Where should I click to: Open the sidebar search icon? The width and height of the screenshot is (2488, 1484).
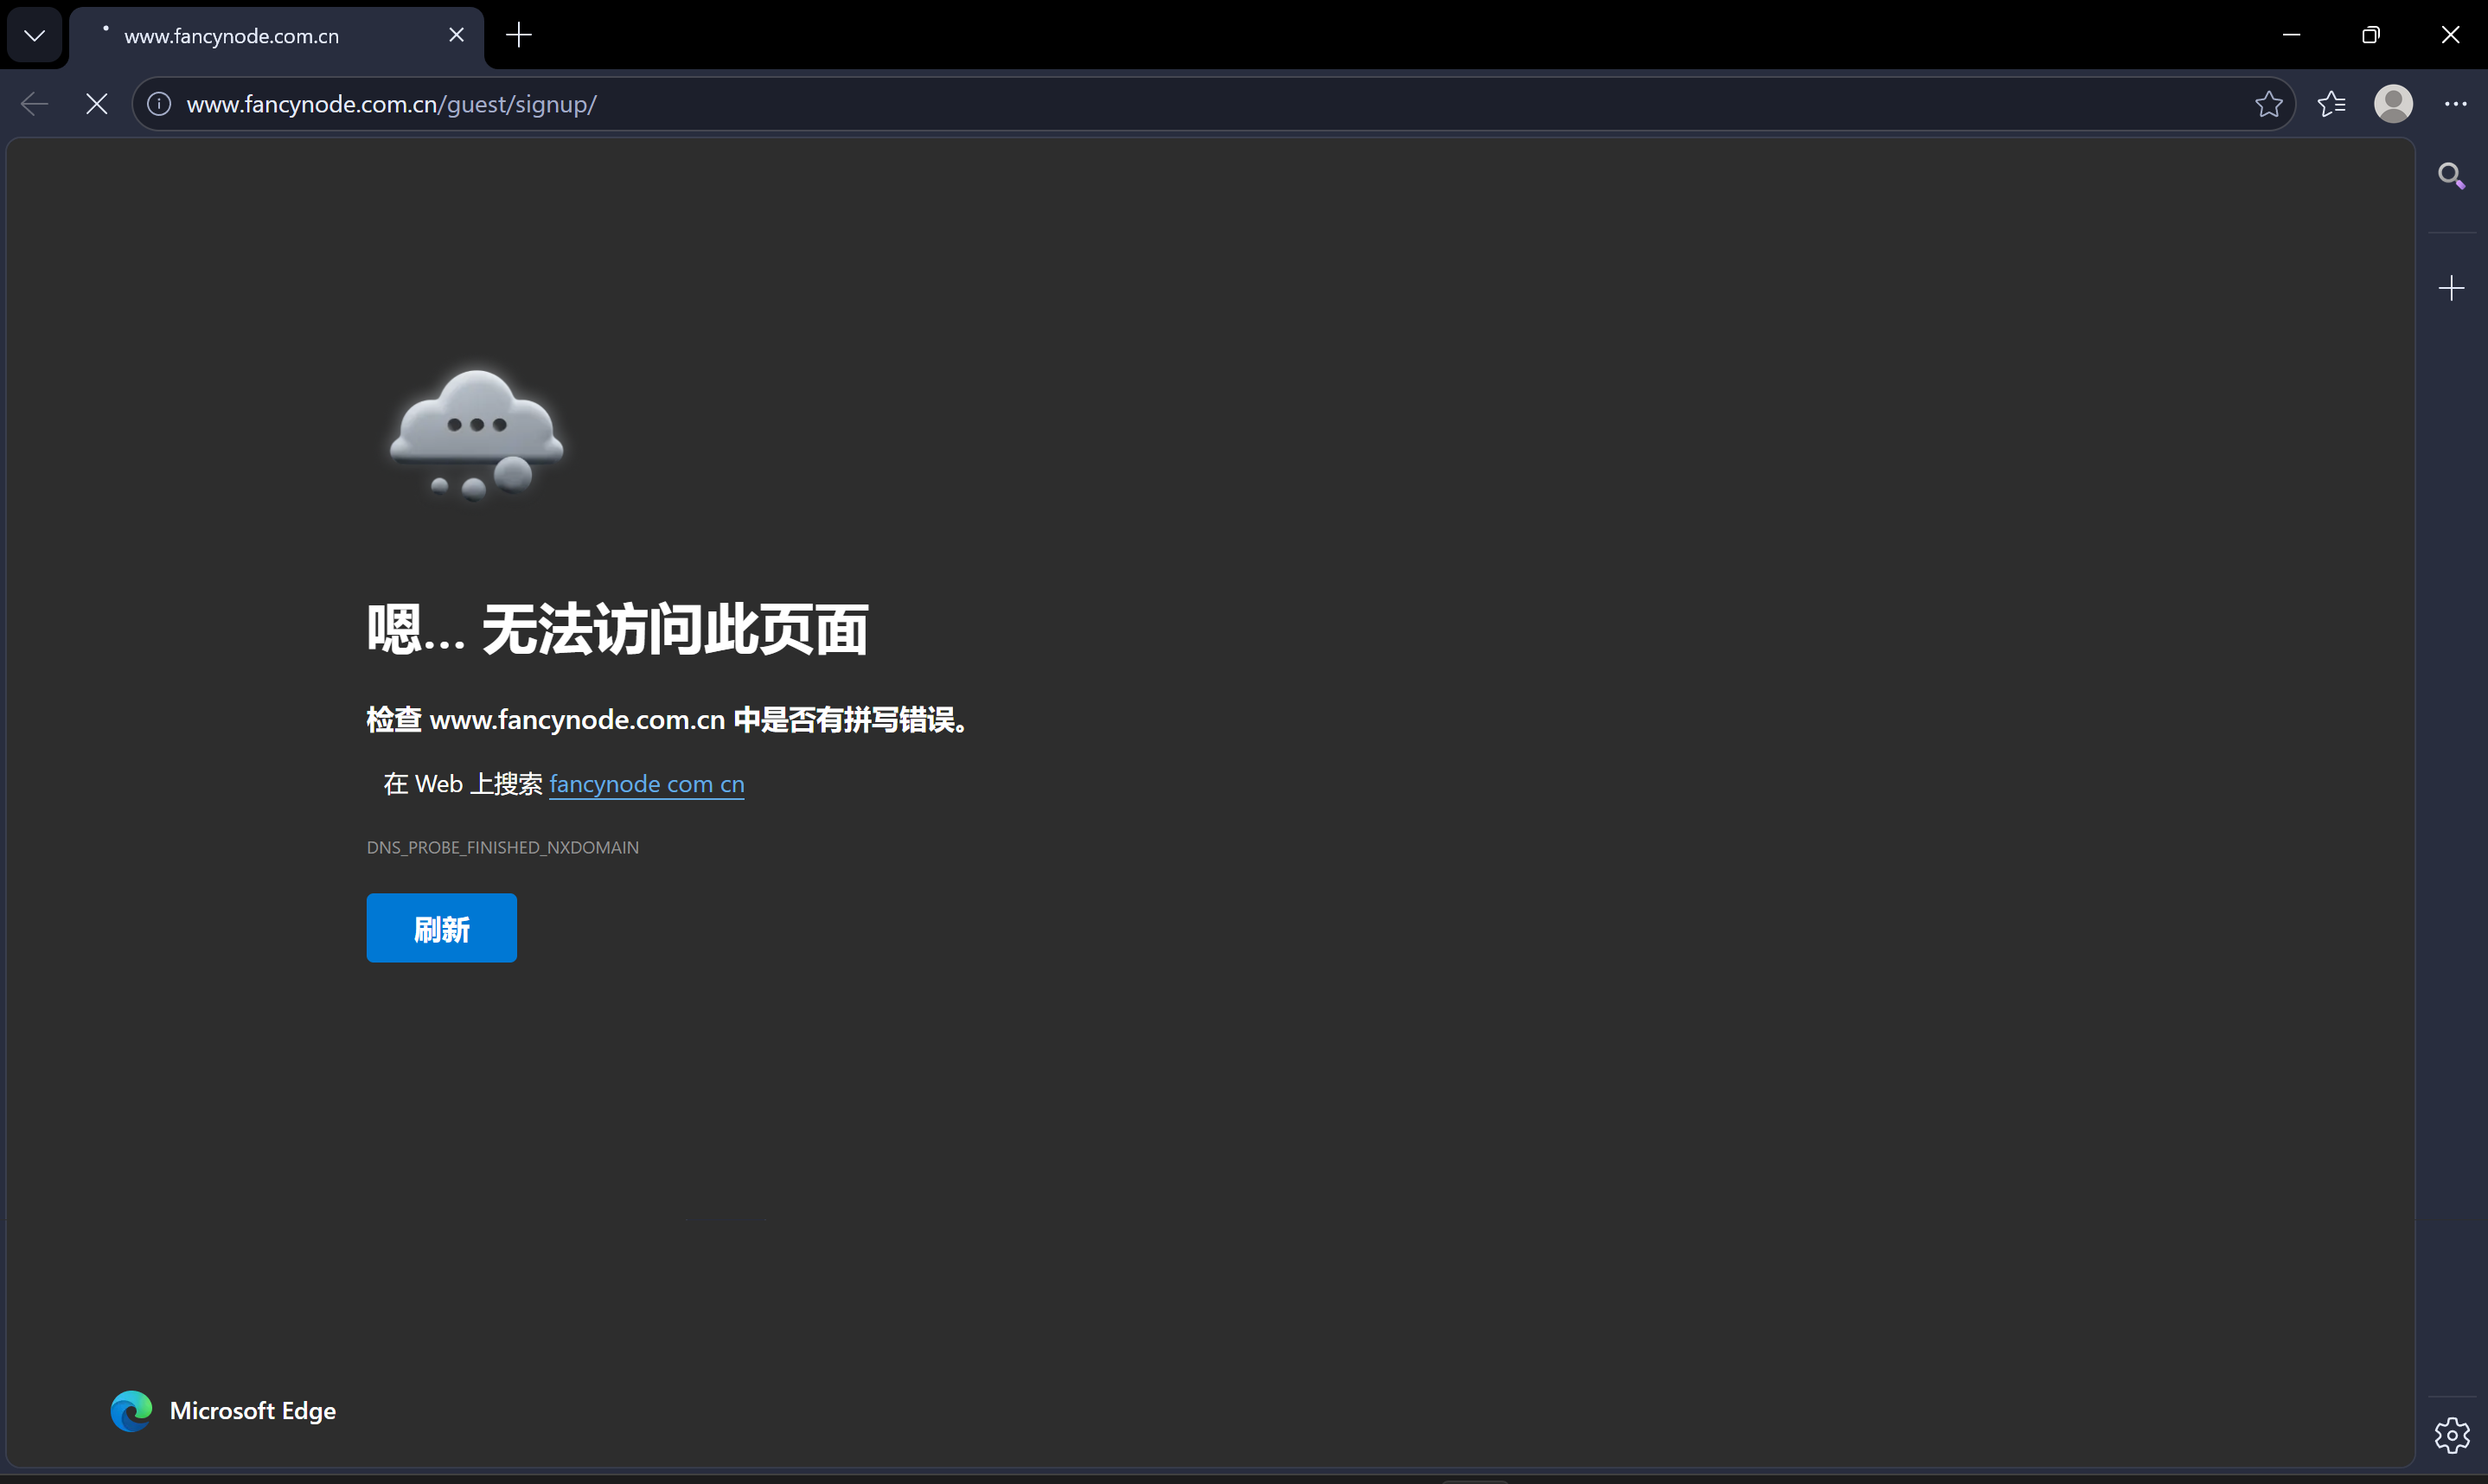click(2451, 176)
